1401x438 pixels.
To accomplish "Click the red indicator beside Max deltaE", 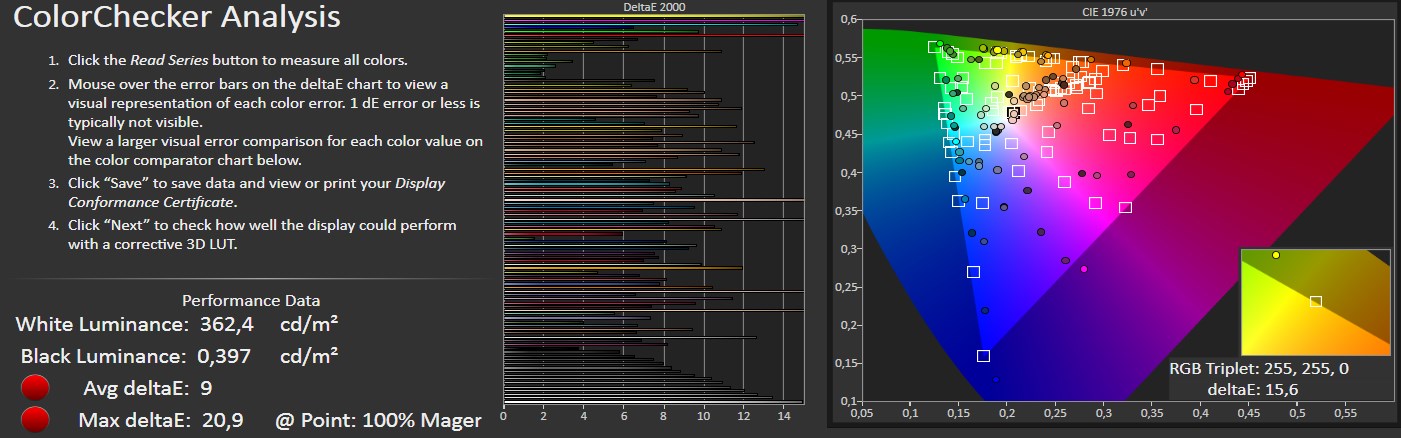I will pyautogui.click(x=37, y=421).
